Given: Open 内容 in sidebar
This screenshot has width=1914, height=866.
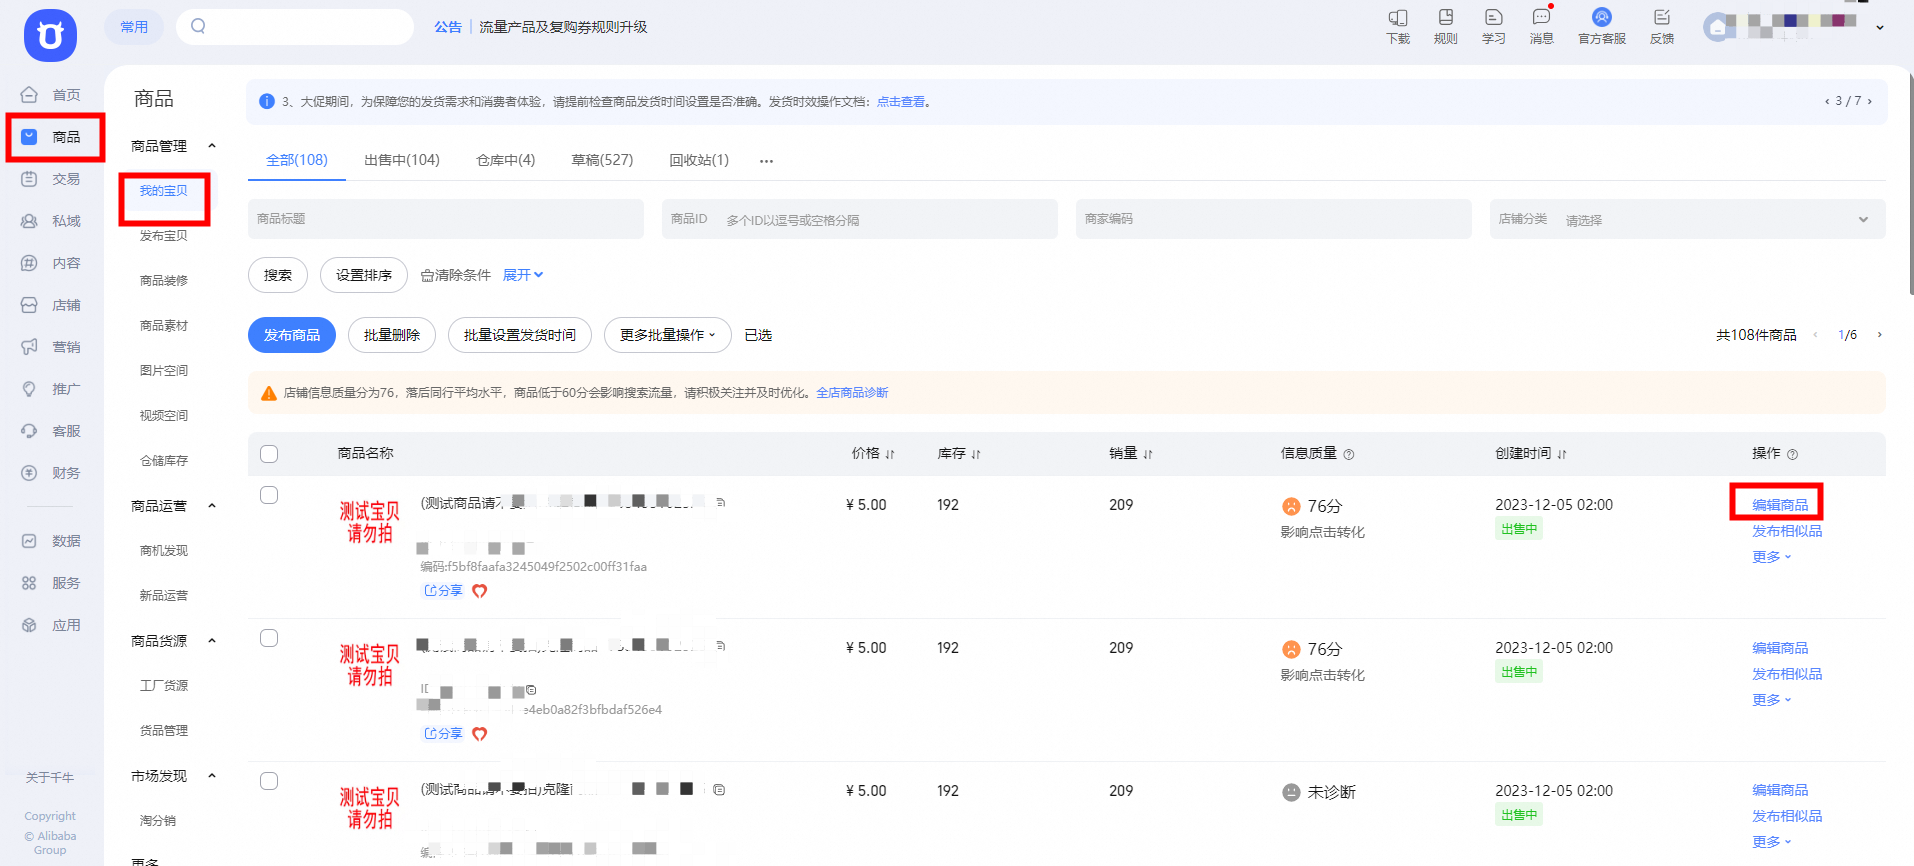Looking at the screenshot, I should (x=52, y=263).
